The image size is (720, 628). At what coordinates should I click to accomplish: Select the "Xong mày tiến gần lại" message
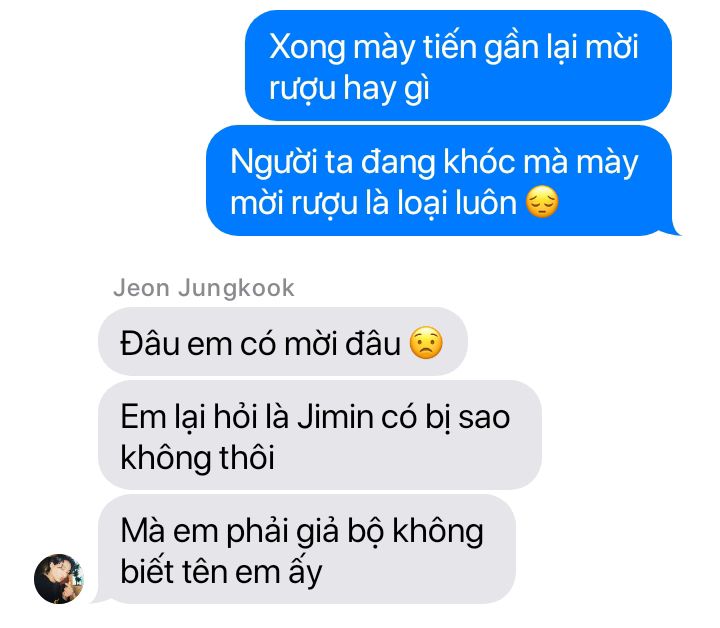(458, 65)
